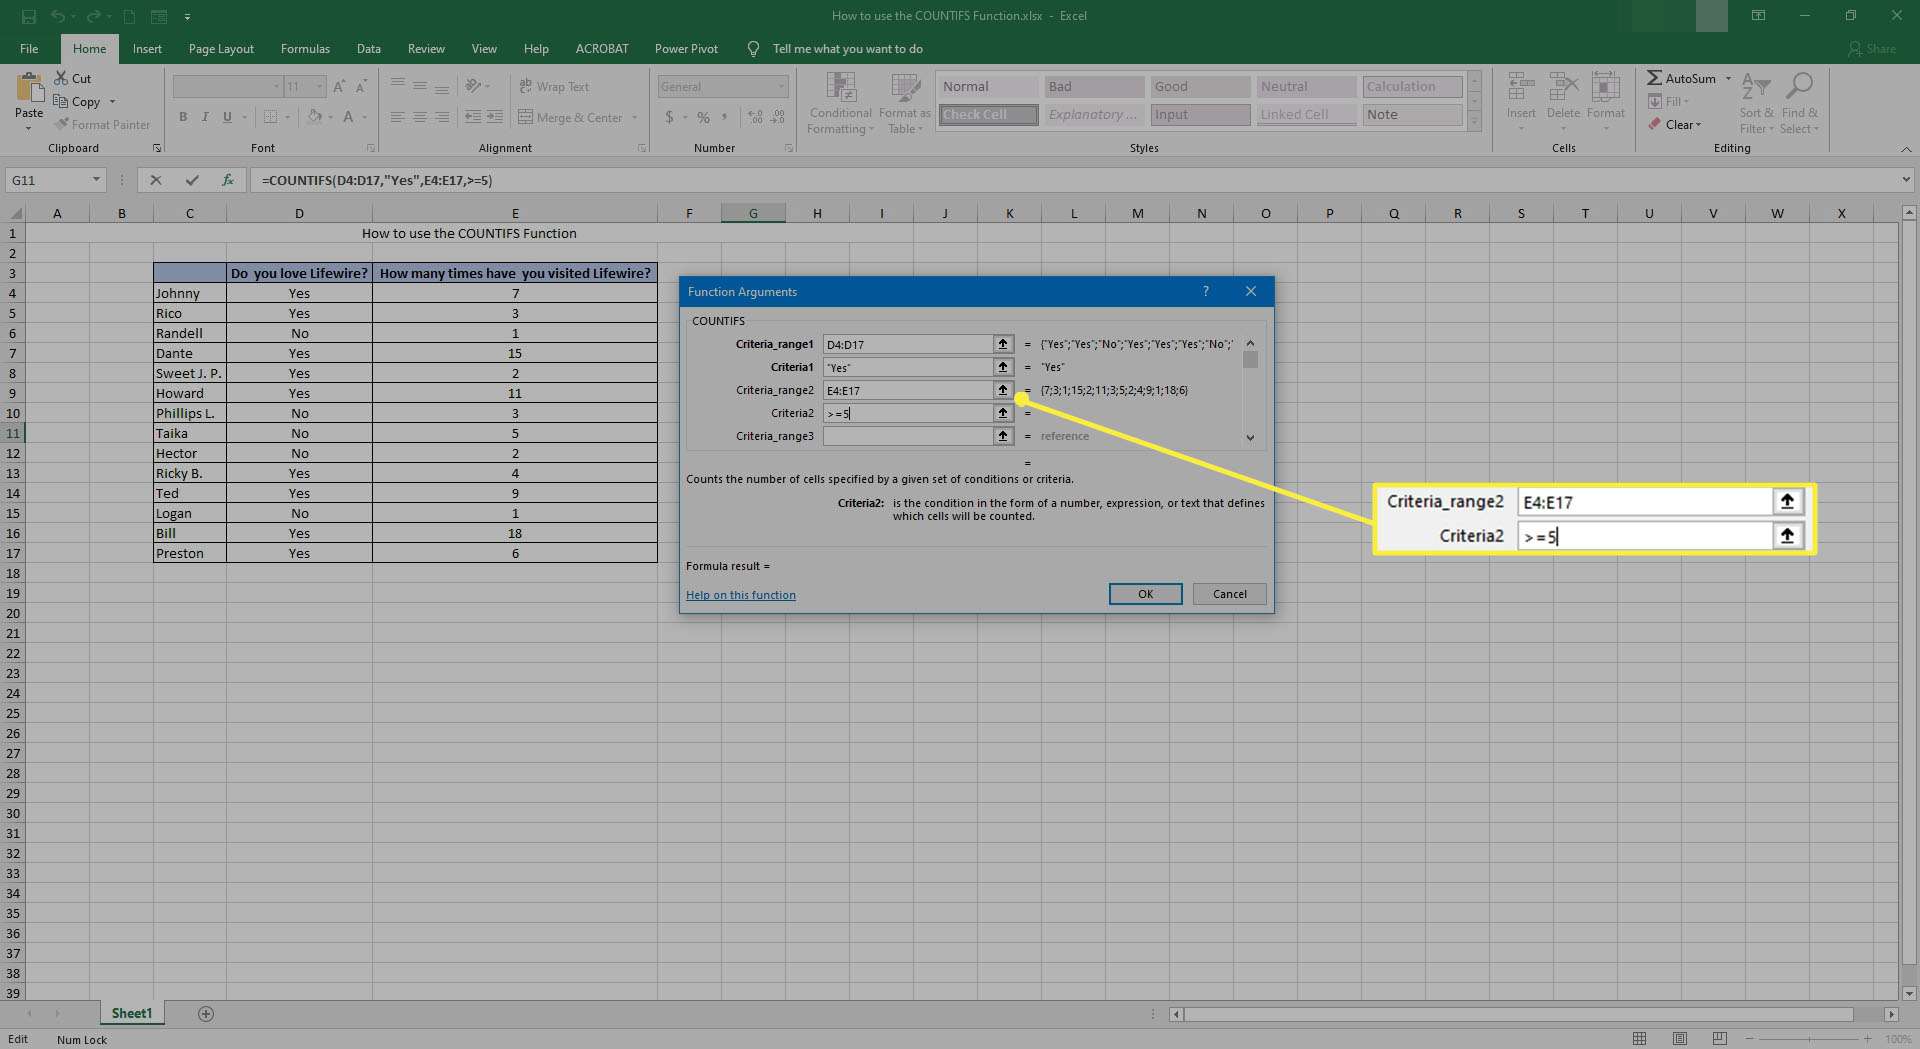Click the AutoSum sigma icon
This screenshot has height=1049, width=1920.
tap(1655, 78)
